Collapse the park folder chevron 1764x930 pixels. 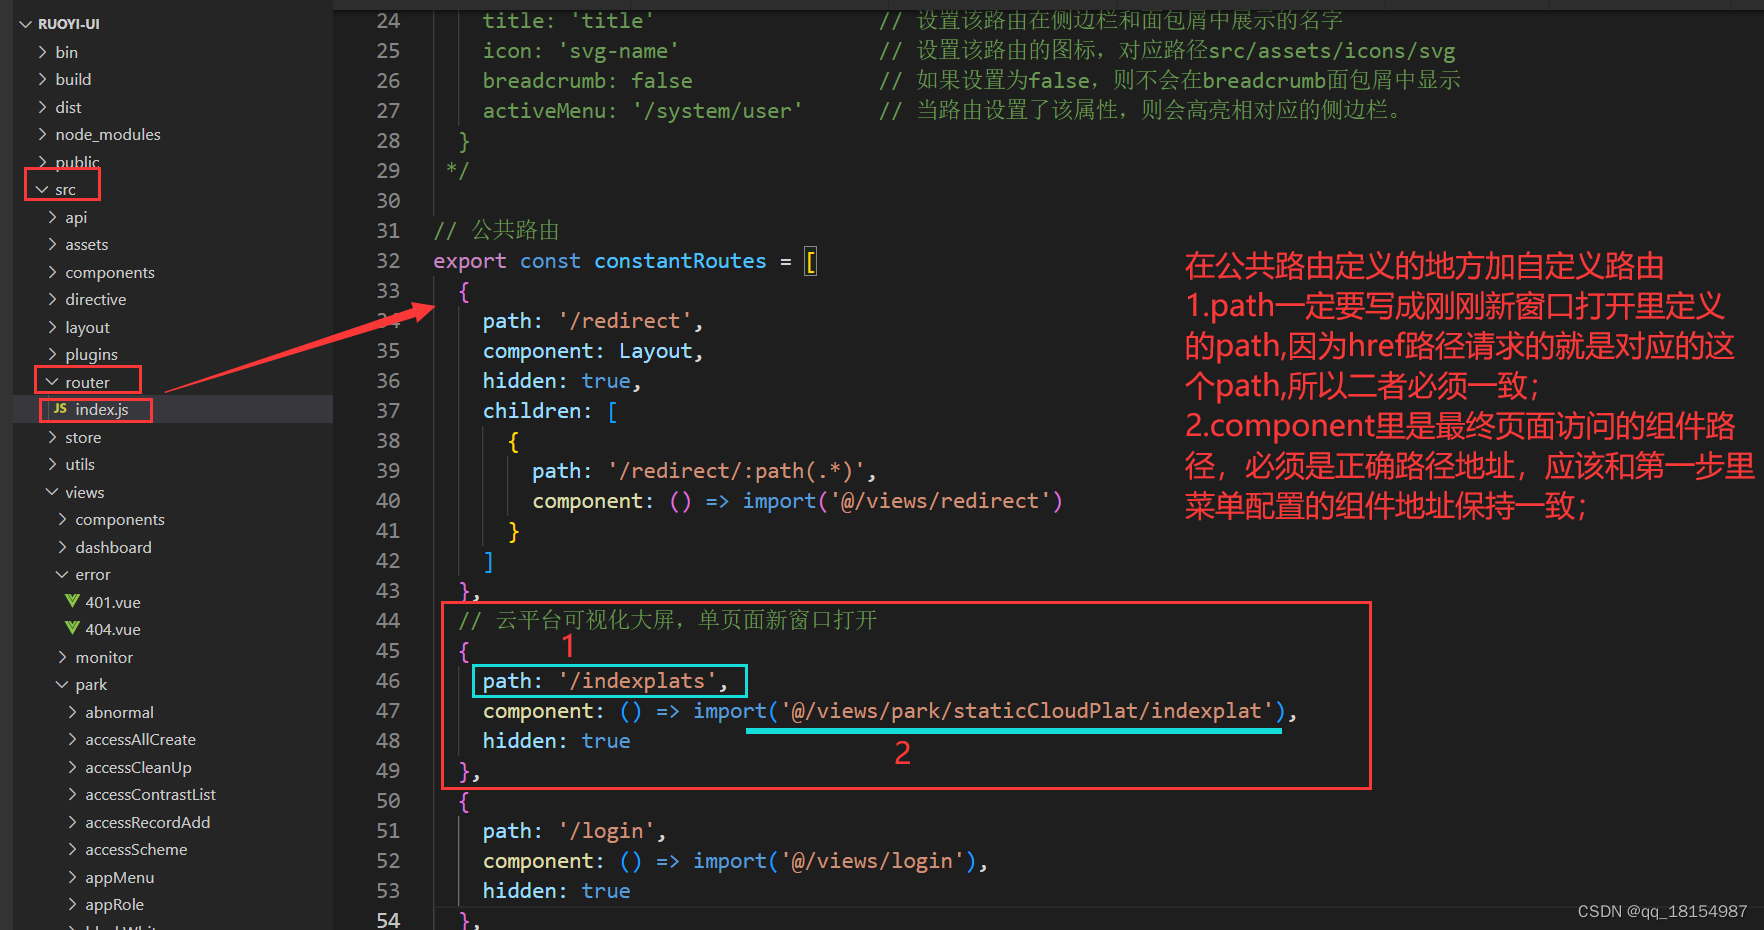point(62,685)
